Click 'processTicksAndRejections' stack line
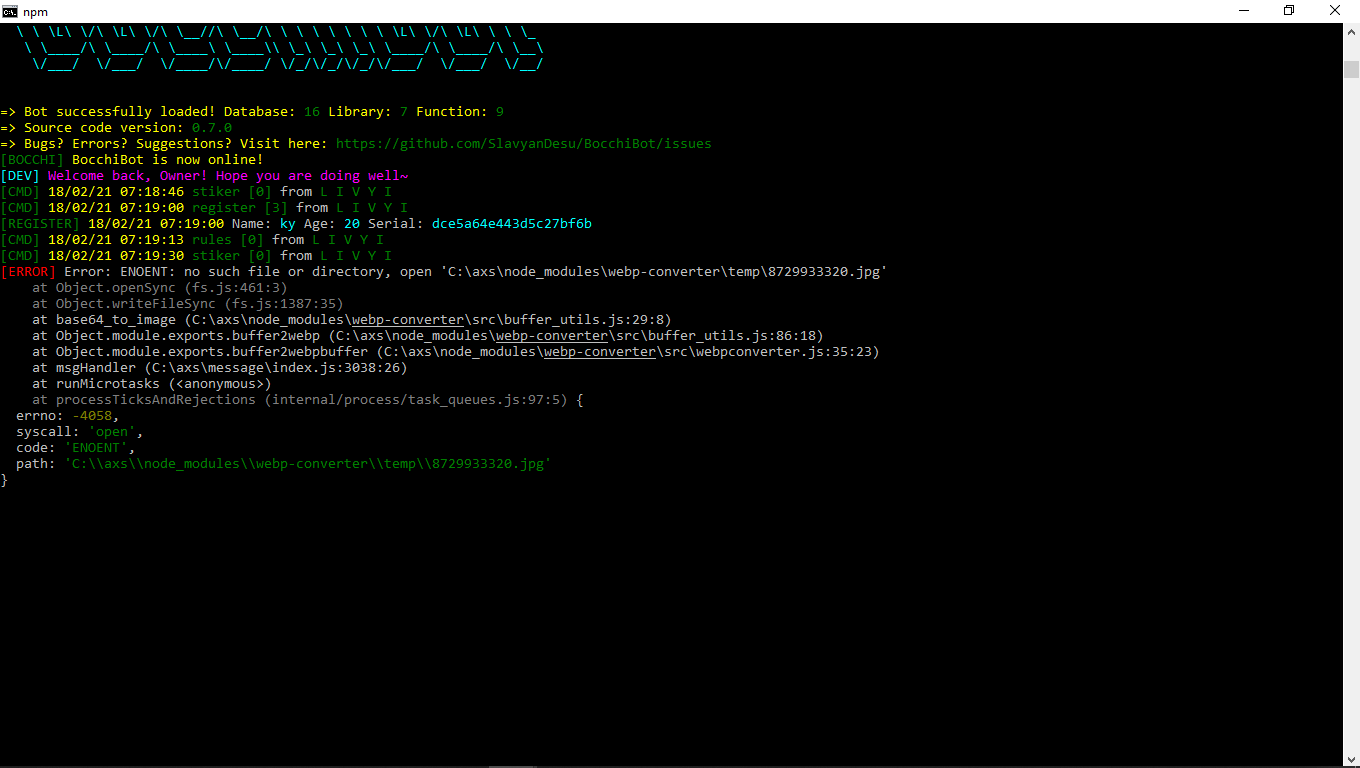This screenshot has width=1360, height=768. coord(308,400)
